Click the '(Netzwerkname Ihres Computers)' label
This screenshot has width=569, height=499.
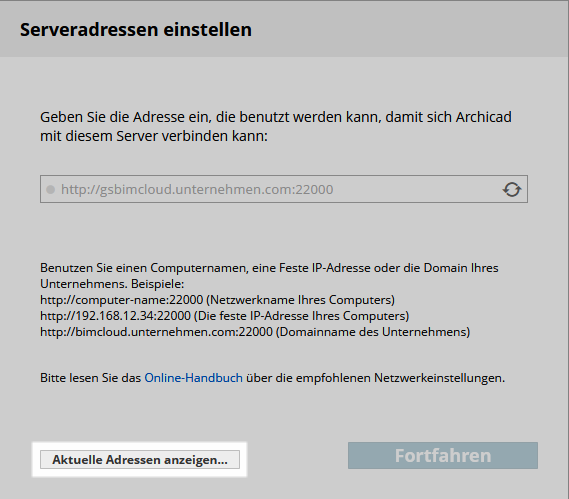pos(300,300)
